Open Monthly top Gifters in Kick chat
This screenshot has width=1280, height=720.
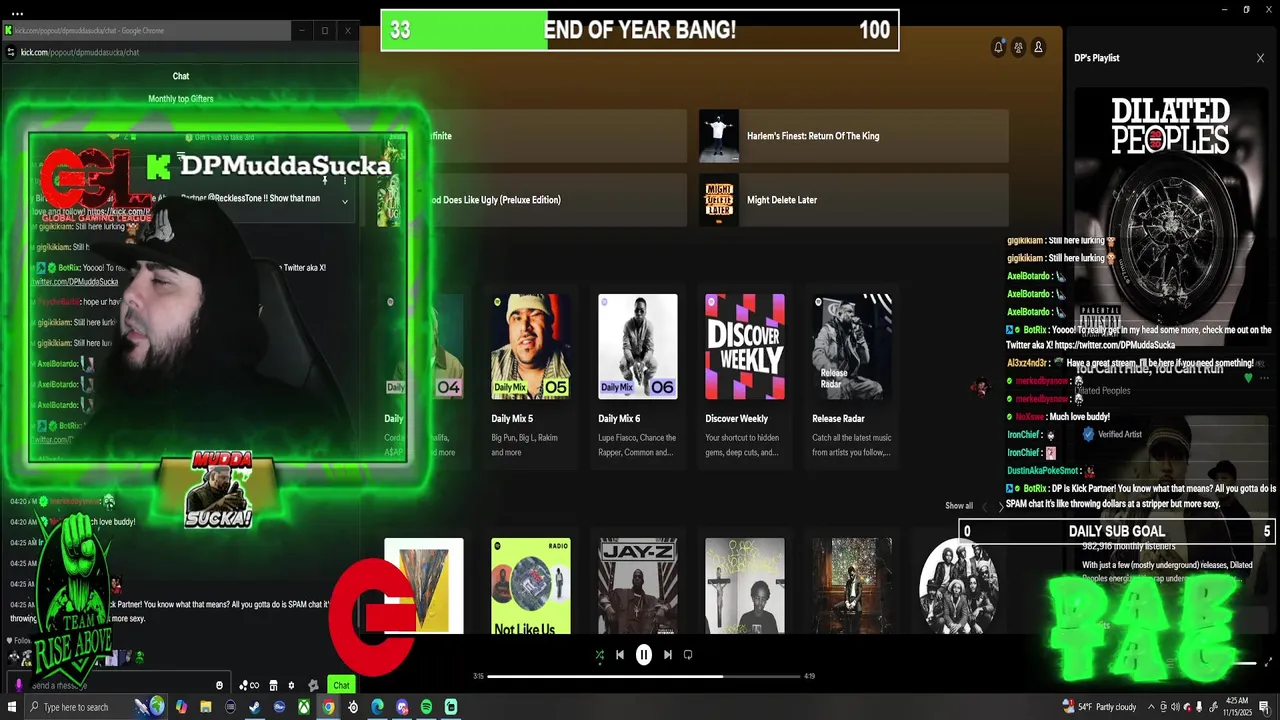(181, 99)
